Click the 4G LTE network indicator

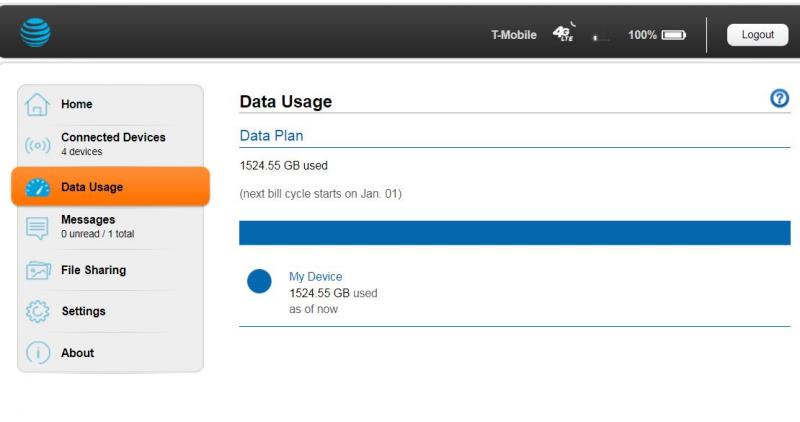pyautogui.click(x=564, y=33)
